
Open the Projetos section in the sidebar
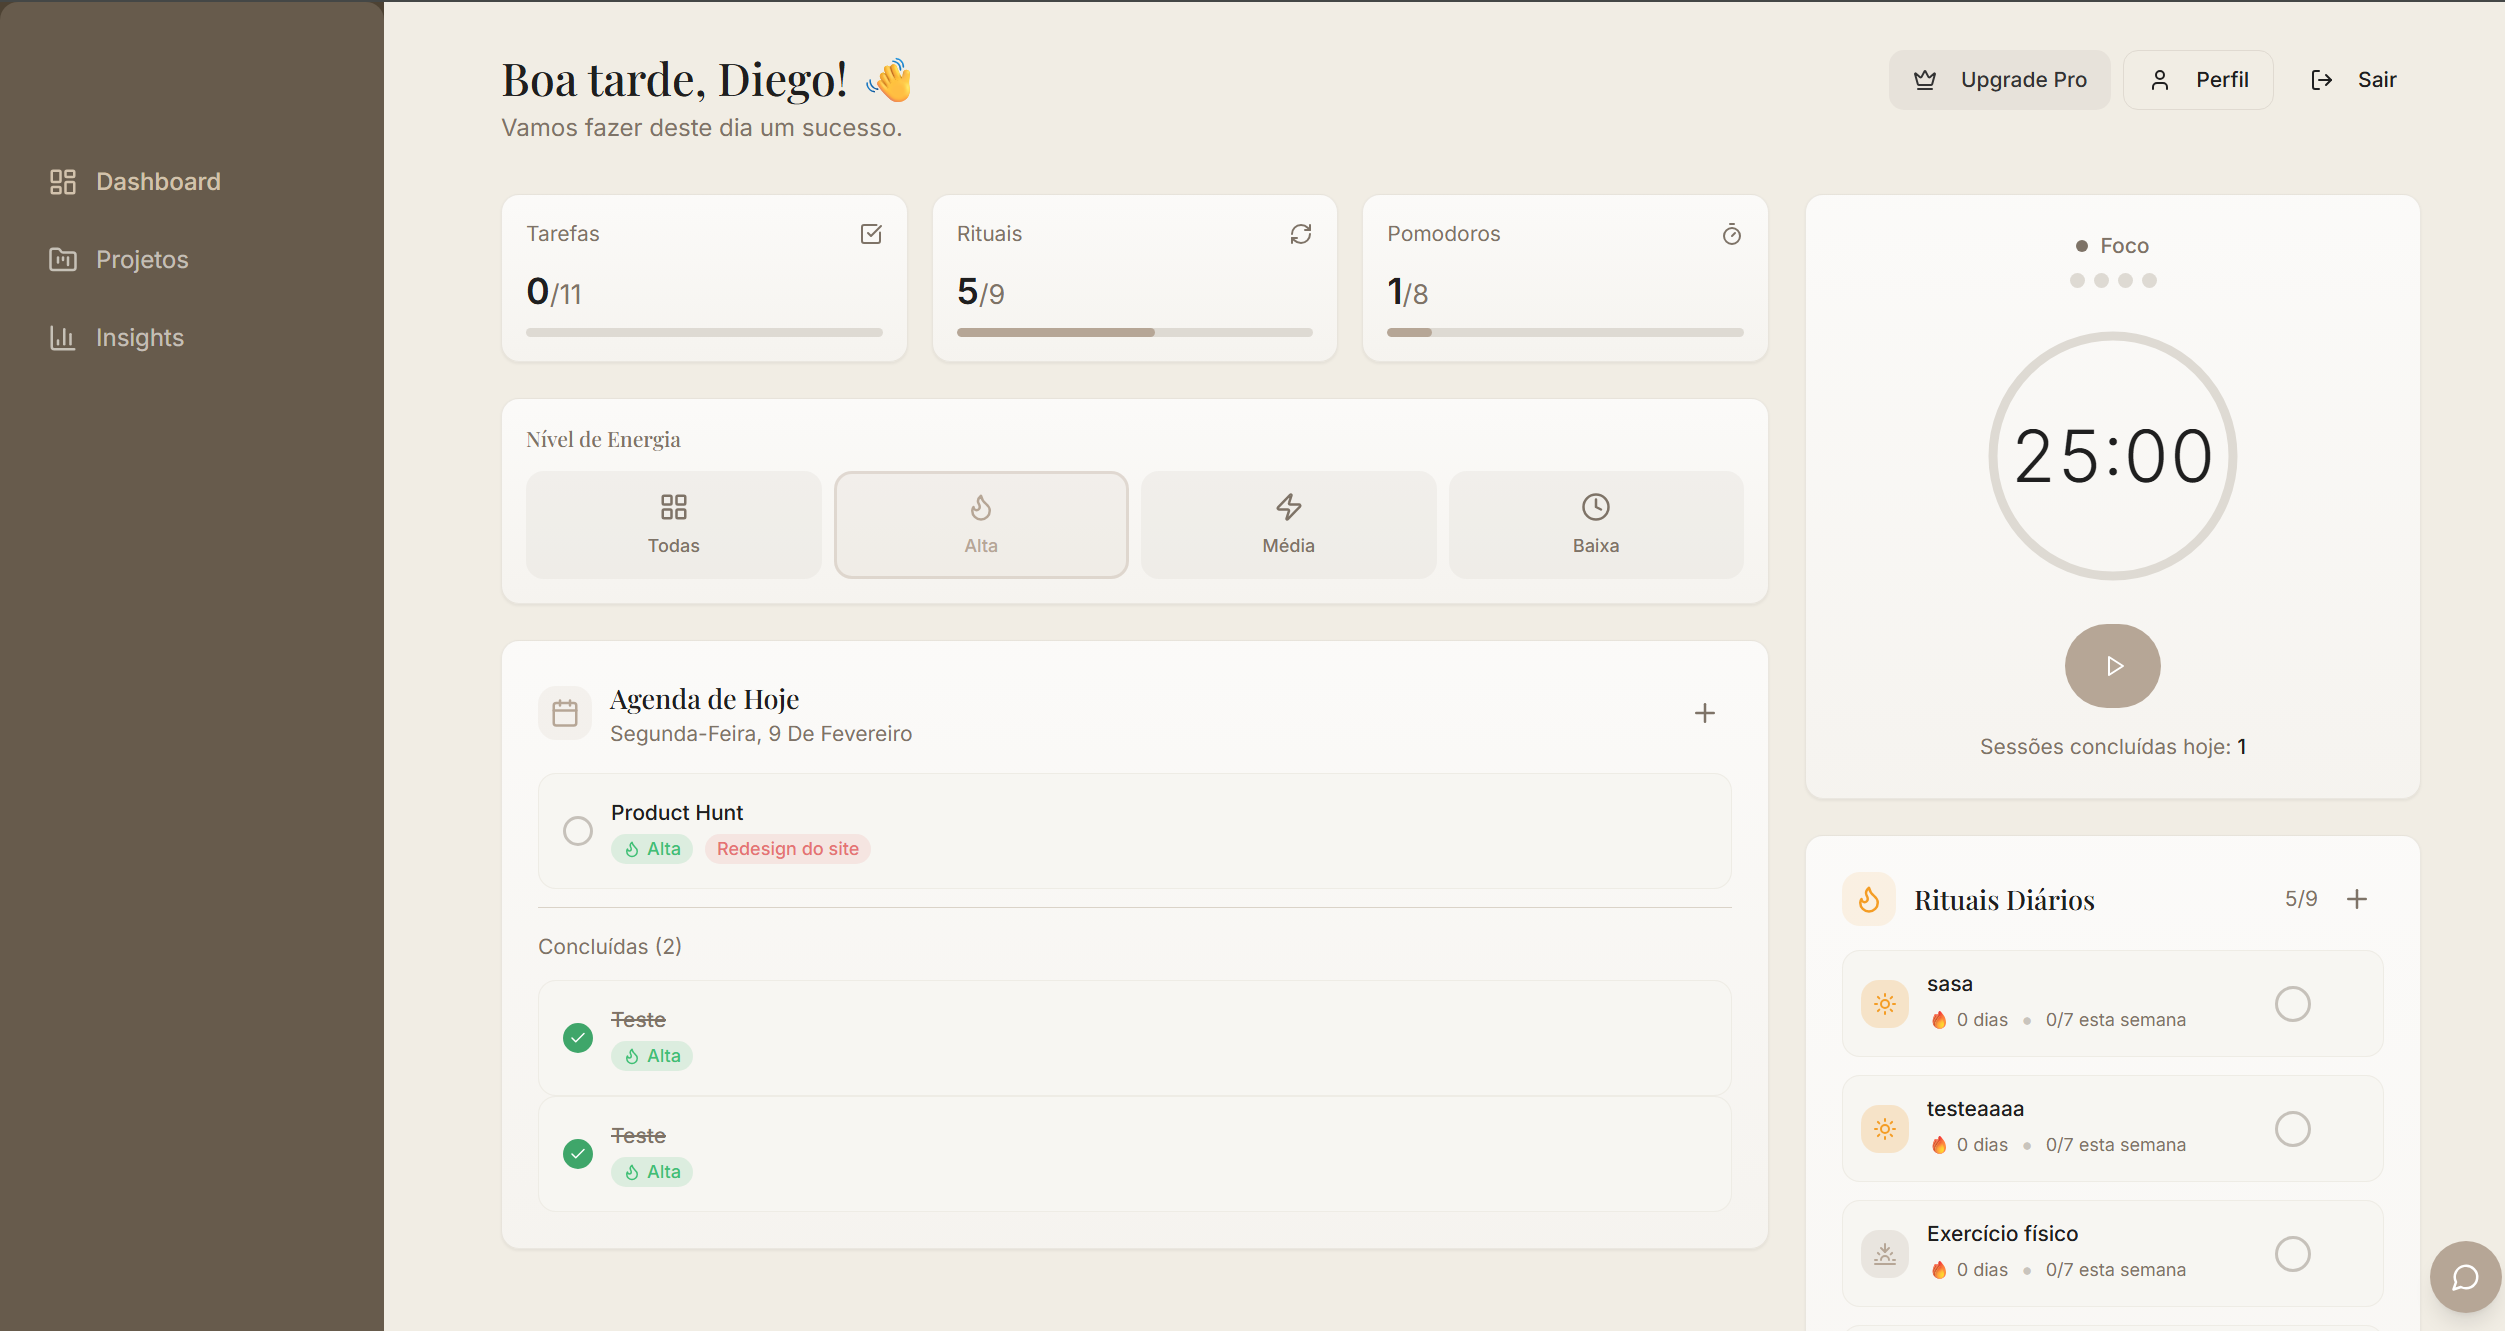pos(141,259)
